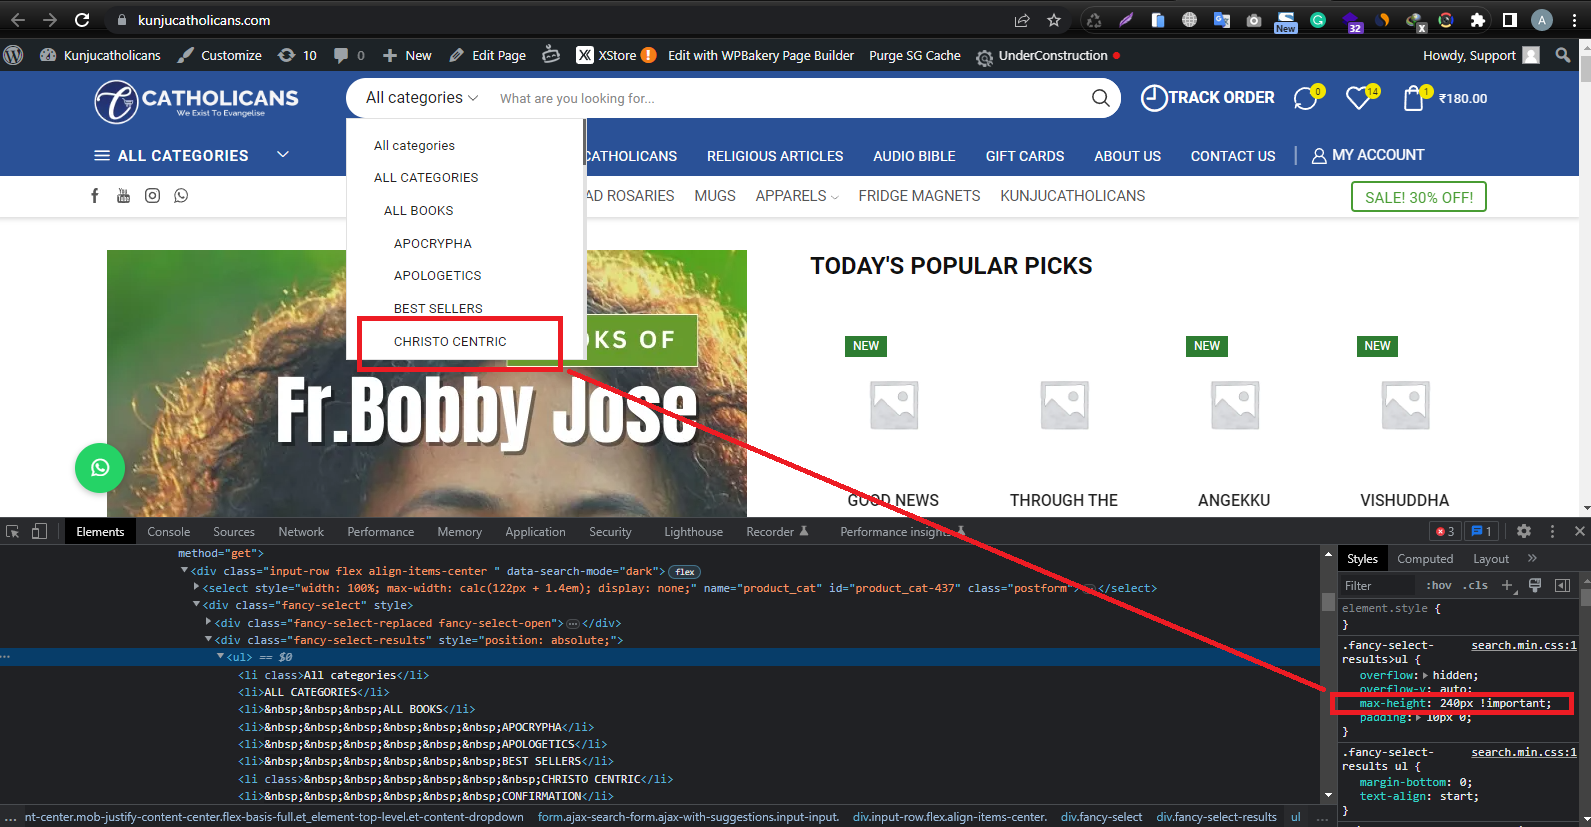
Task: Open the wishlist heart icon
Action: (x=1360, y=97)
